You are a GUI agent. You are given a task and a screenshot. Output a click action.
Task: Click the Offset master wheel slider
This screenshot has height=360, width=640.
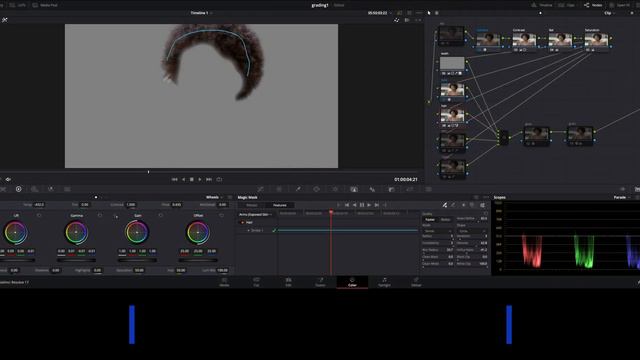pos(198,260)
